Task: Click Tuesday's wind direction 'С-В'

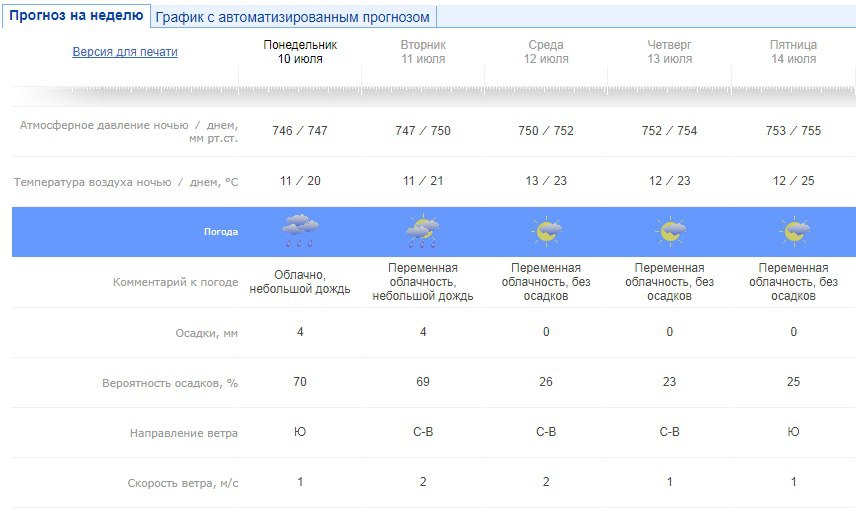Action: [x=423, y=432]
